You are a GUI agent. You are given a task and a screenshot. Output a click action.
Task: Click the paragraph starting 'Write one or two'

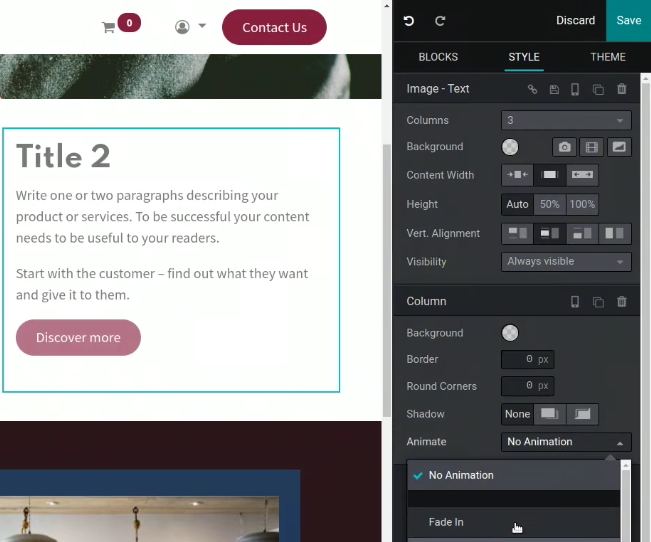[x=162, y=216]
